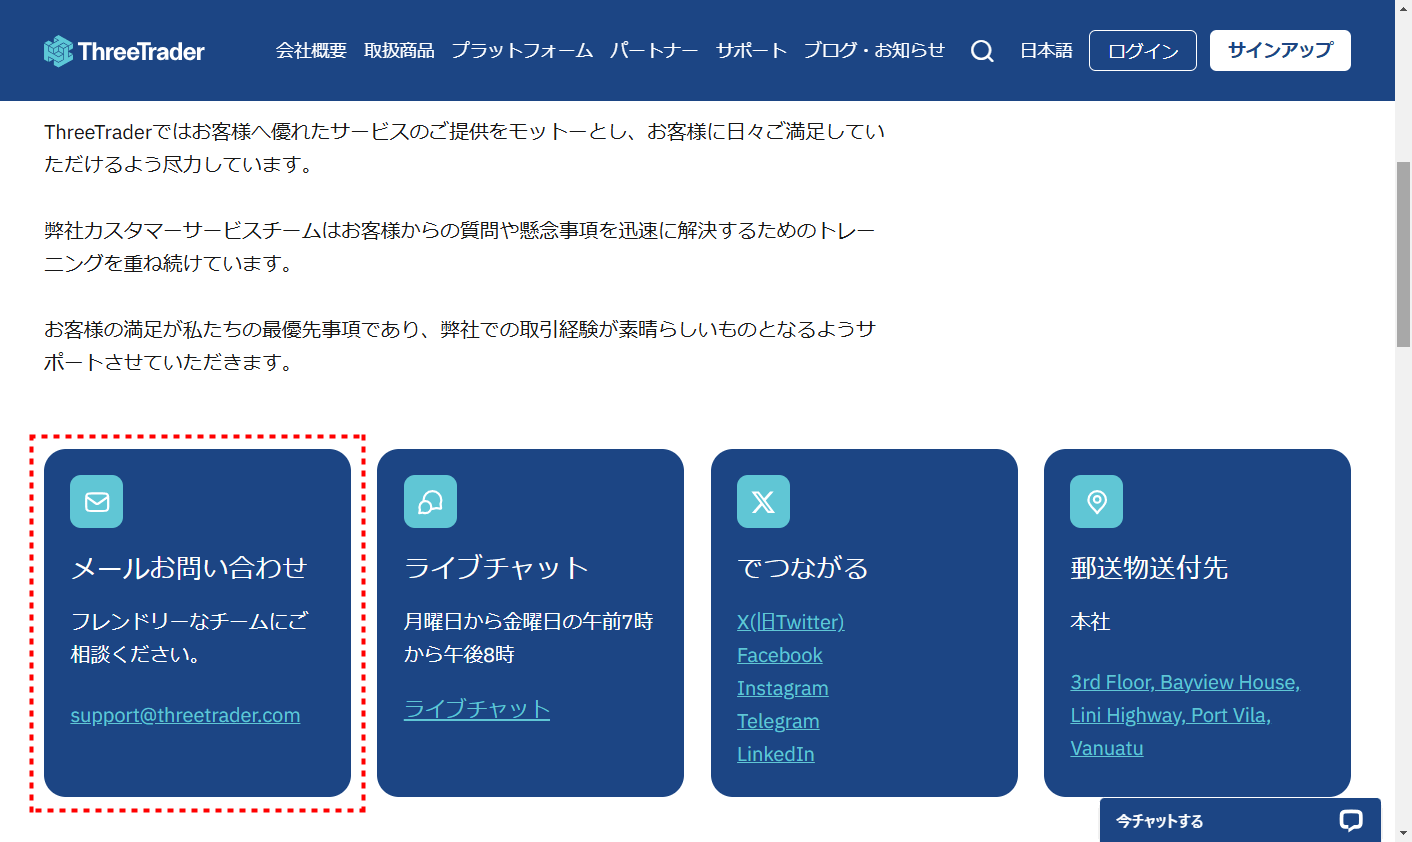Select ブログ・お知らせ from the navigation
The height and width of the screenshot is (842, 1412).
pyautogui.click(x=874, y=50)
